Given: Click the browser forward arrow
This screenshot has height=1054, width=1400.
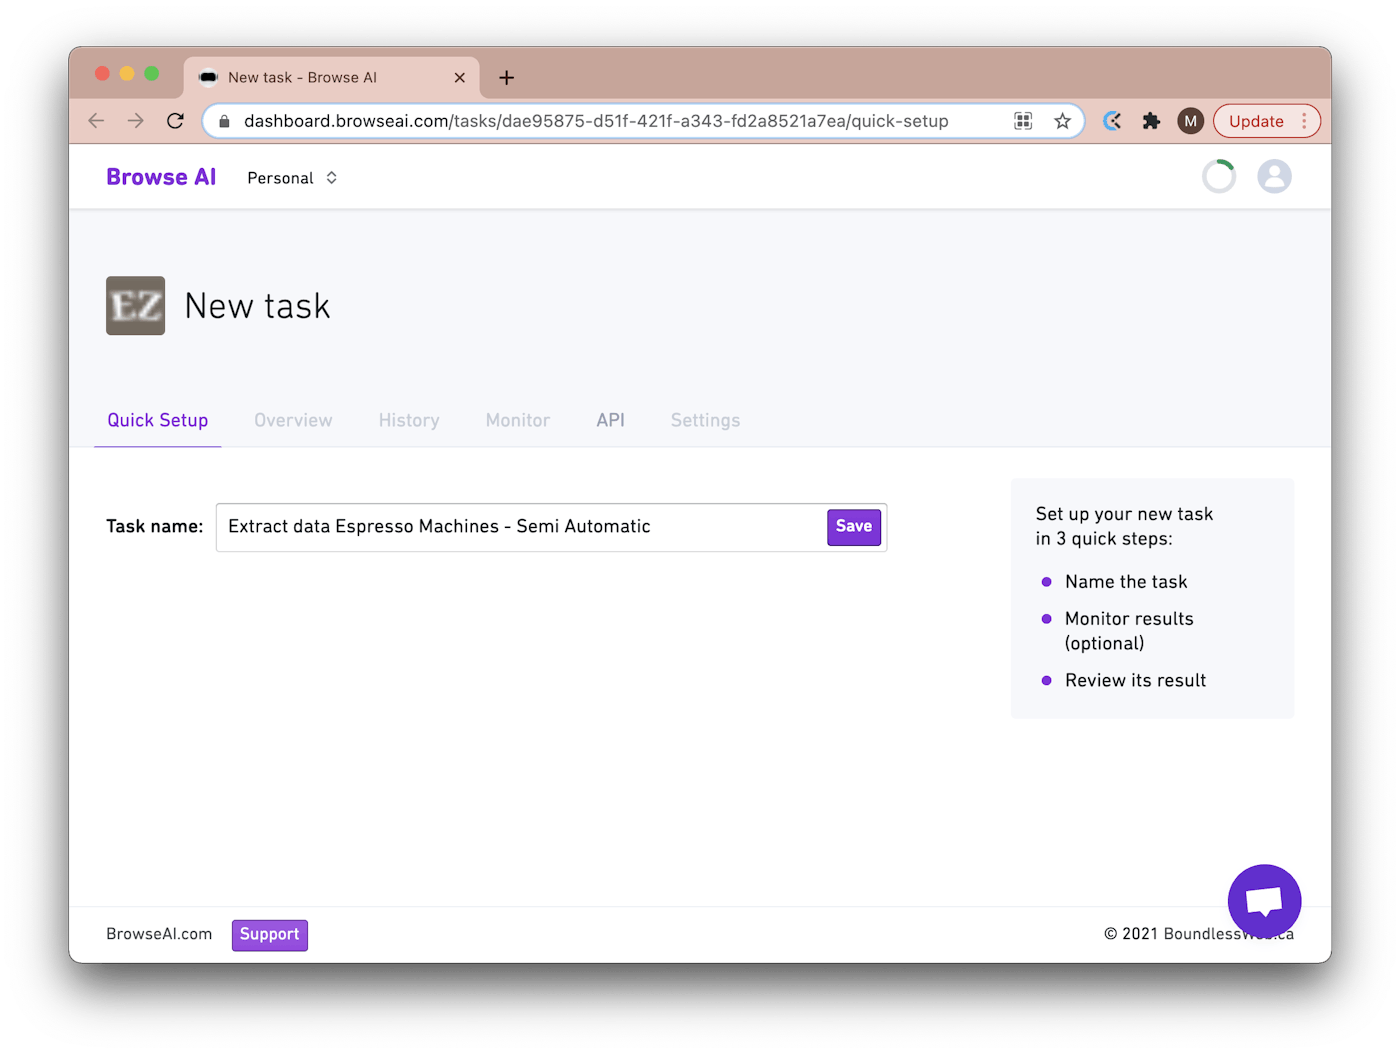Looking at the screenshot, I should (135, 121).
